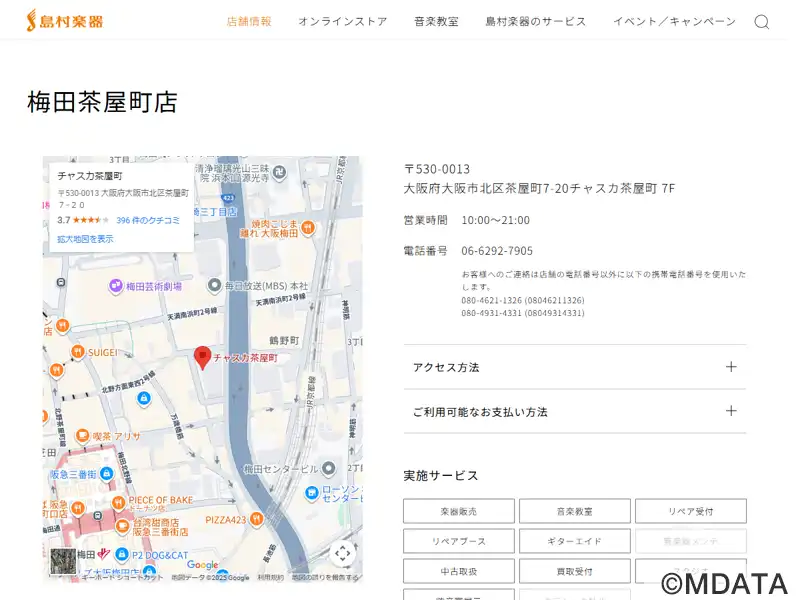Viewport: 800px width, 600px height.
Task: Open 音楽教室 from the top menu
Action: coord(436,21)
